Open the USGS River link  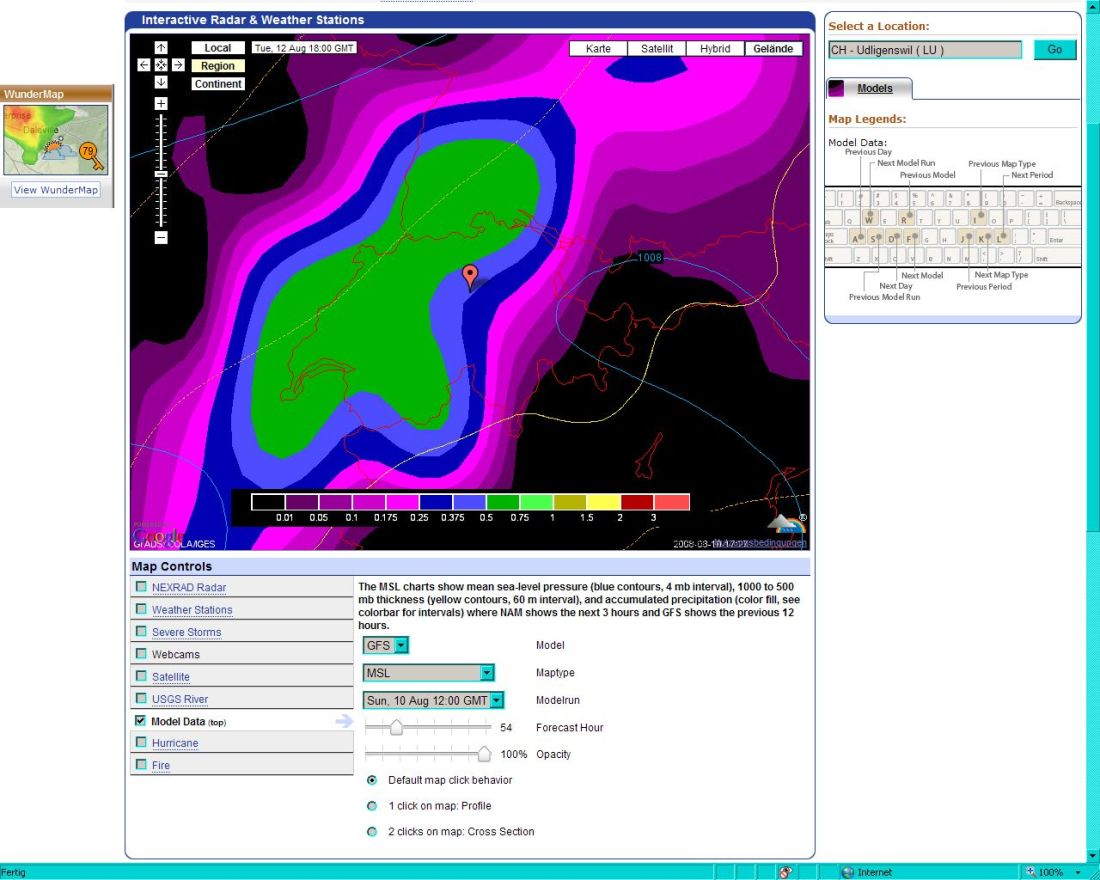(180, 699)
